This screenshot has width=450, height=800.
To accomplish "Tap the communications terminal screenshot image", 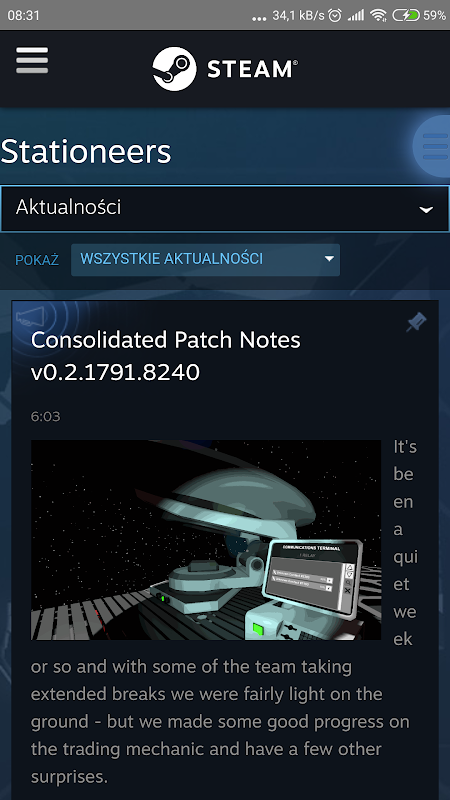I will (206, 540).
